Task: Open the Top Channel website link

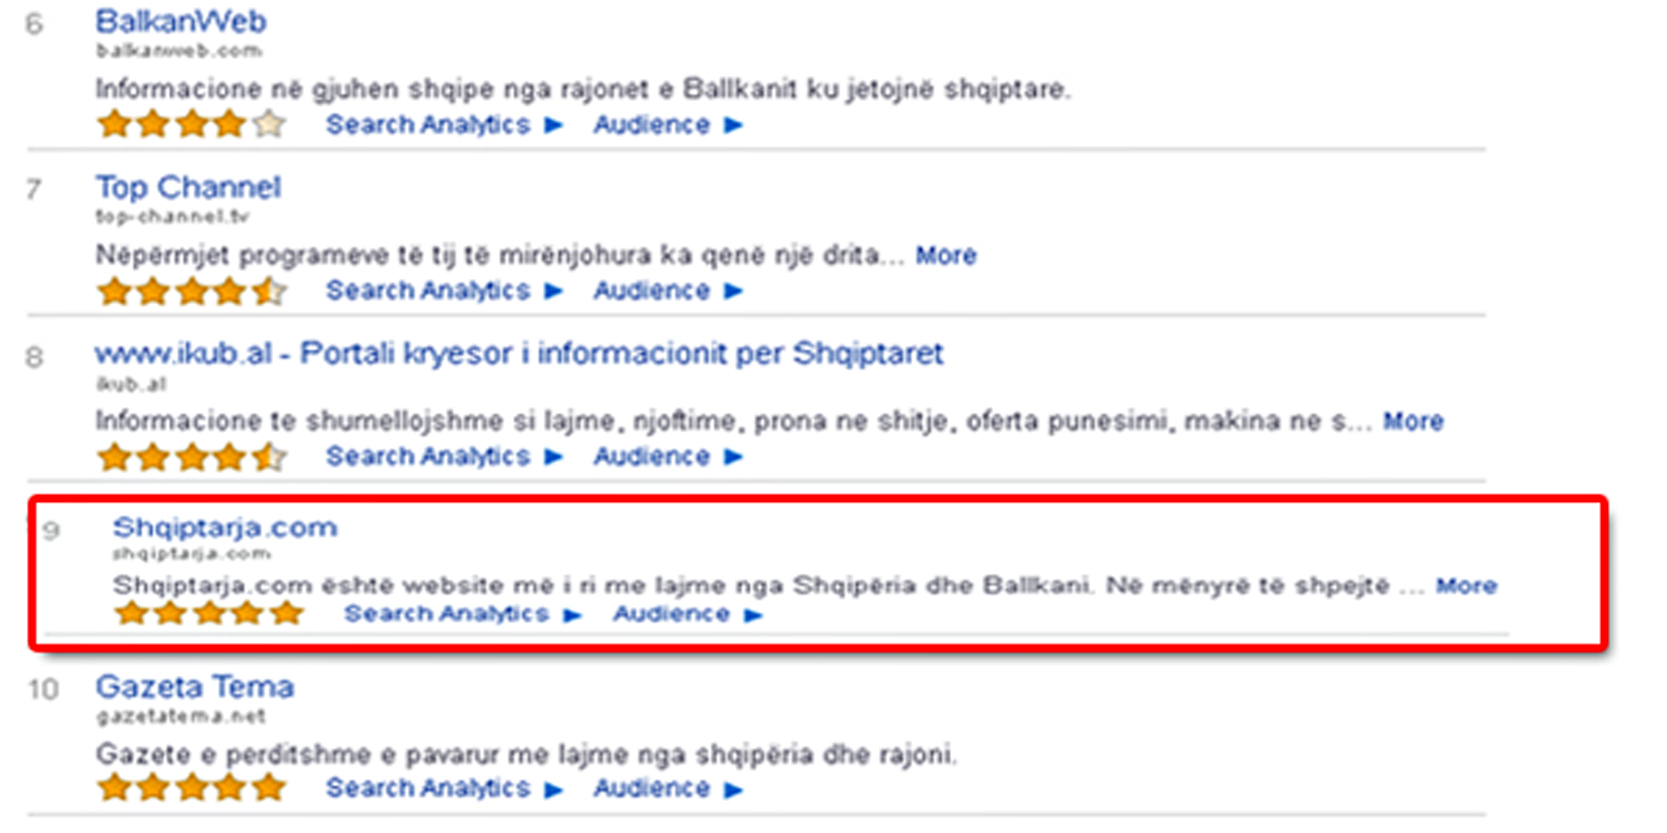Action: pyautogui.click(x=188, y=187)
